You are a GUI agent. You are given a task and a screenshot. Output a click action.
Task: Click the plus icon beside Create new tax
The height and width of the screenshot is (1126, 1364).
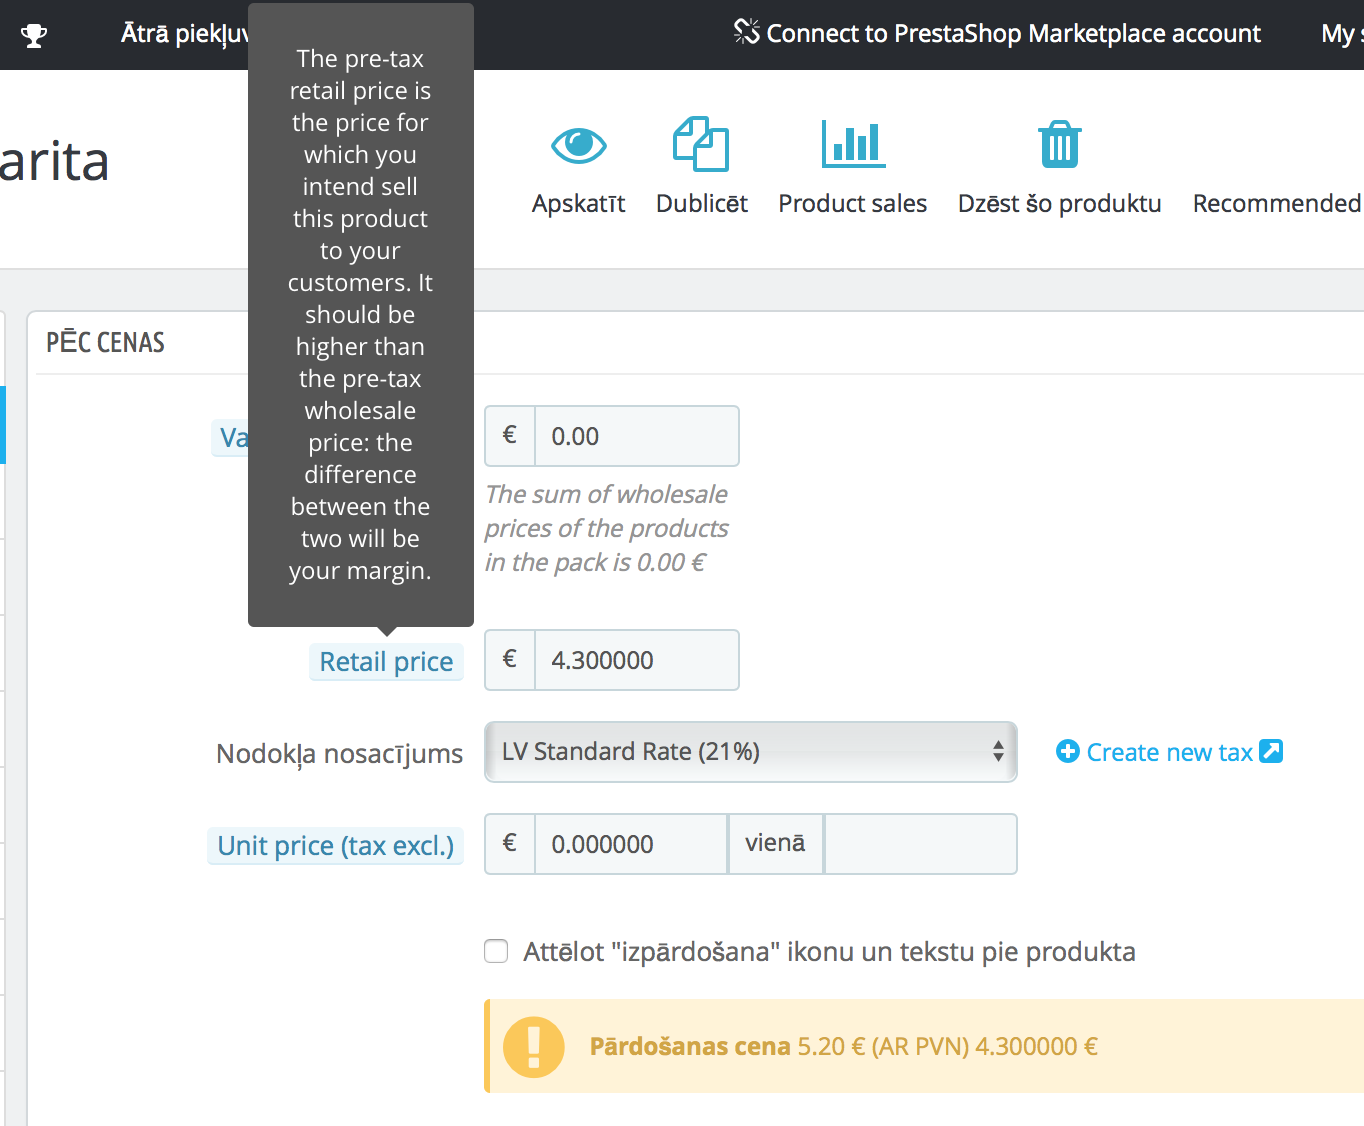tap(1068, 751)
